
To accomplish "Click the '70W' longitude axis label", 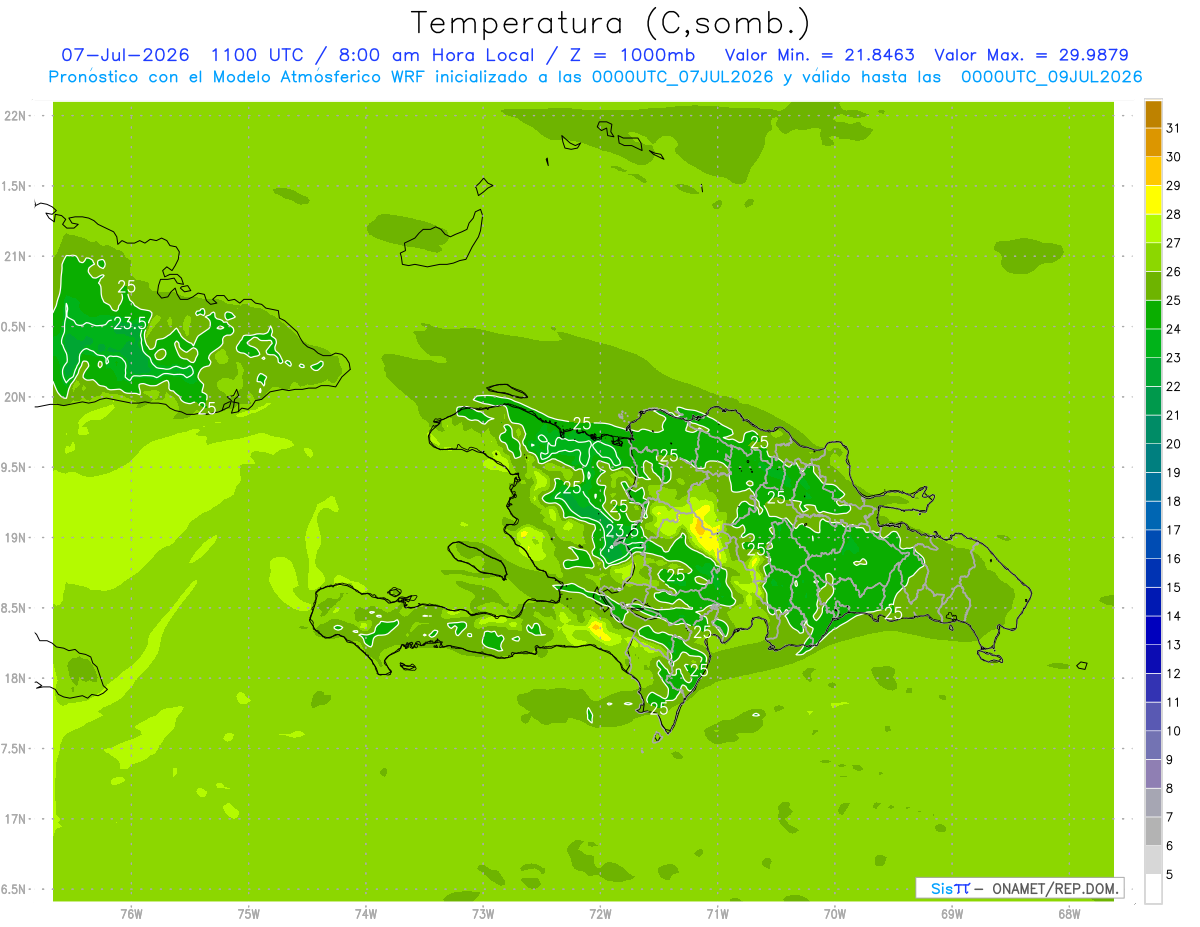I will [x=835, y=913].
